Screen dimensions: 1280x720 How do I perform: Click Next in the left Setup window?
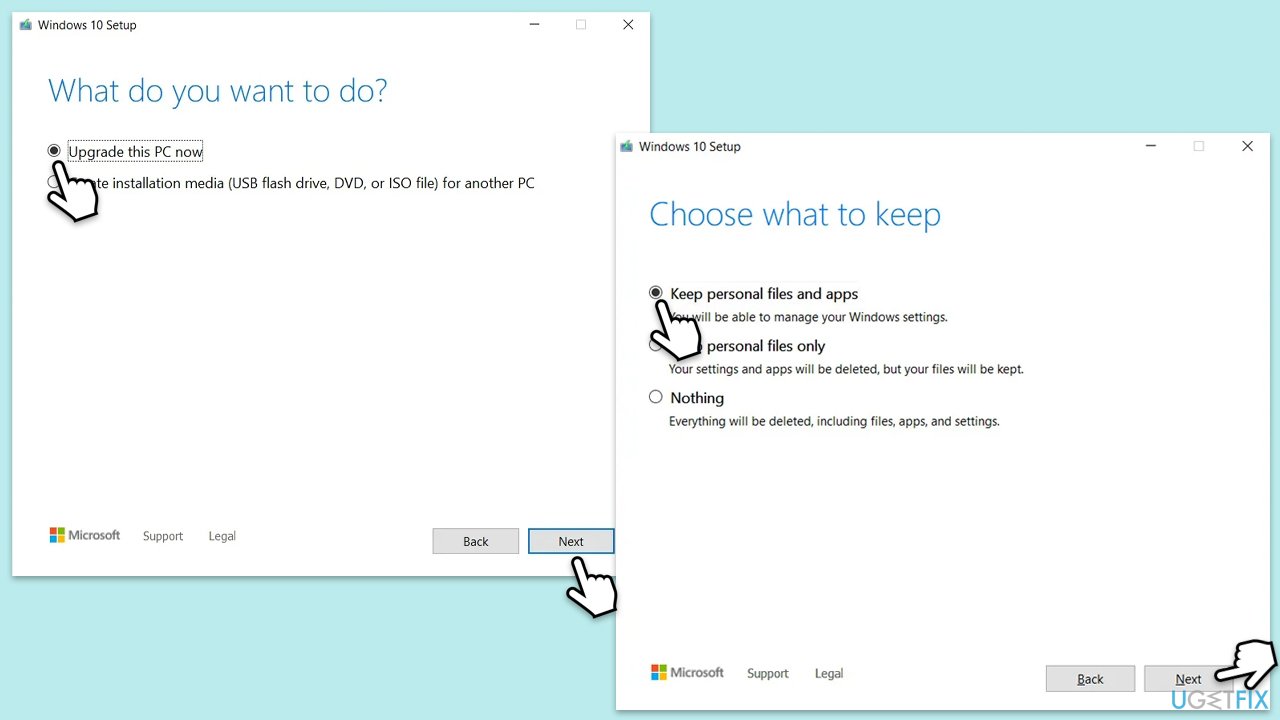pos(571,541)
